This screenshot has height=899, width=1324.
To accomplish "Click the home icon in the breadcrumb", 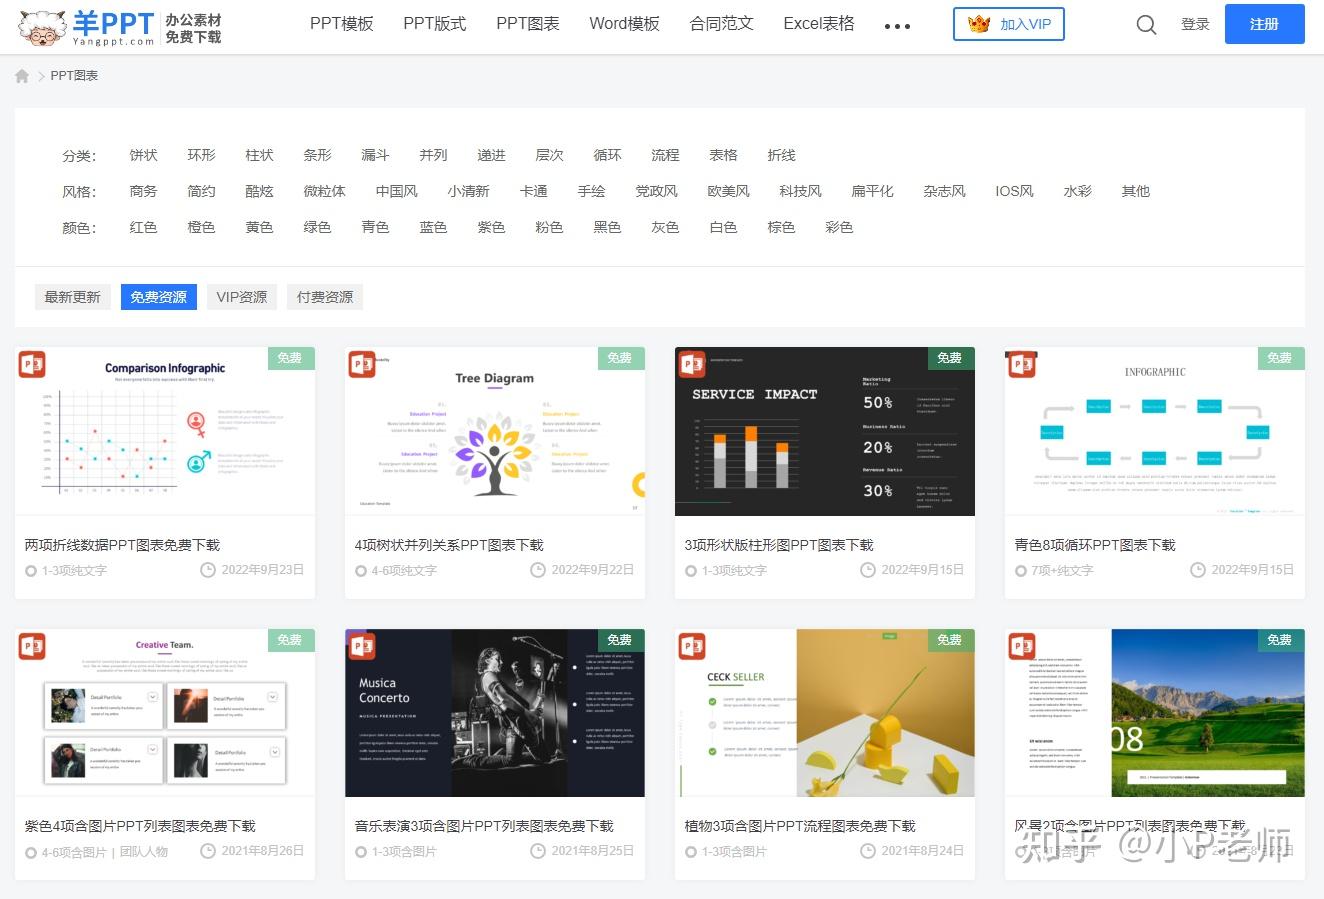I will click(x=22, y=75).
